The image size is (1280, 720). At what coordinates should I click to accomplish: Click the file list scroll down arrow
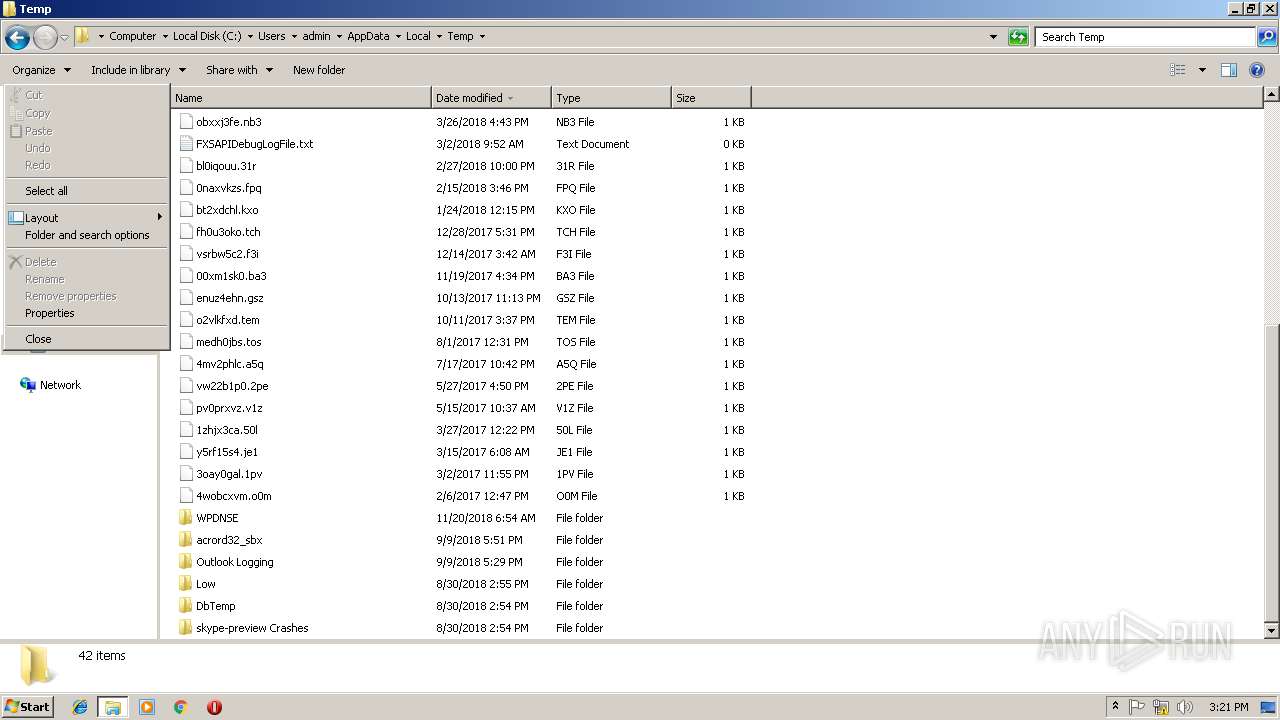tap(1272, 631)
